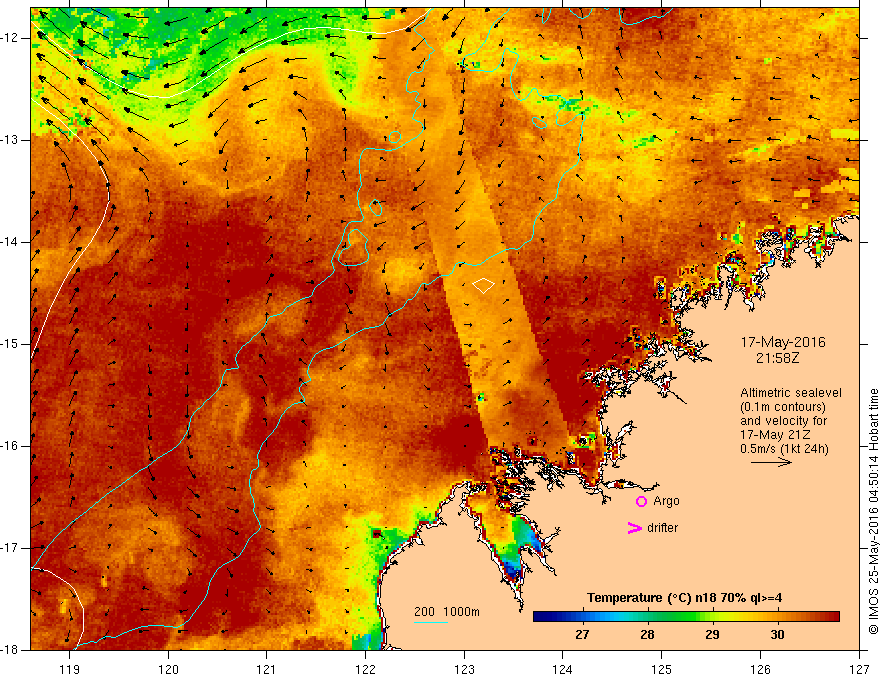Click the '27' color bar tick label

[x=582, y=635]
